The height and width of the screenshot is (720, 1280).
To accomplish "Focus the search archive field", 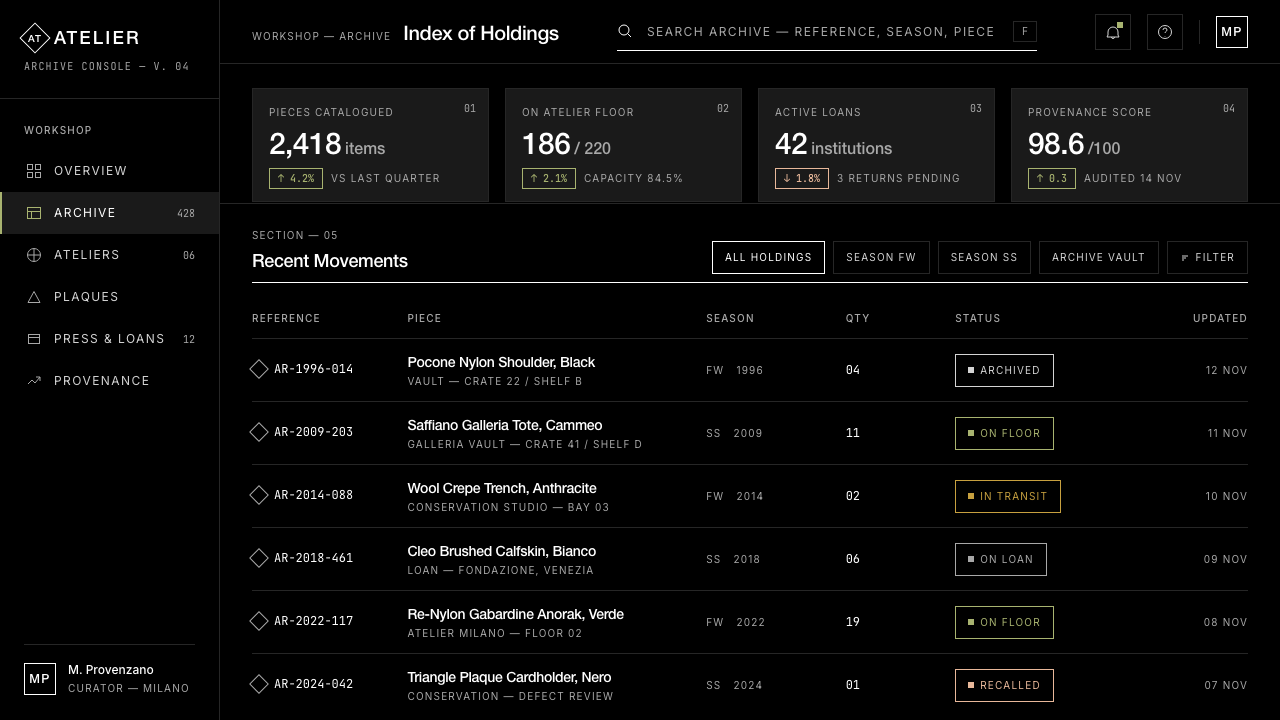I will click(826, 31).
